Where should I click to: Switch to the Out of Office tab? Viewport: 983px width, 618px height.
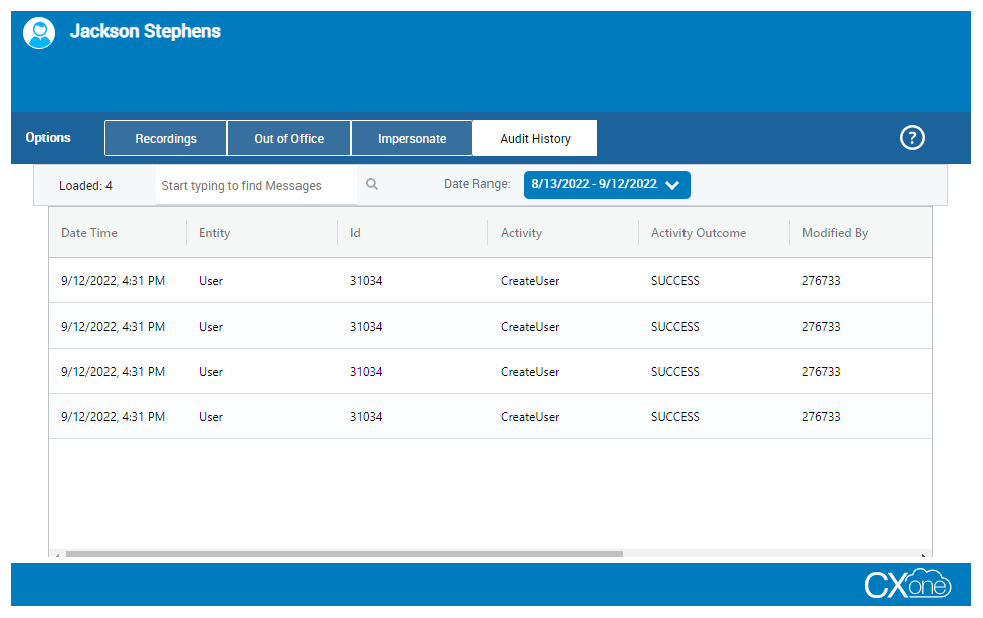coord(289,139)
